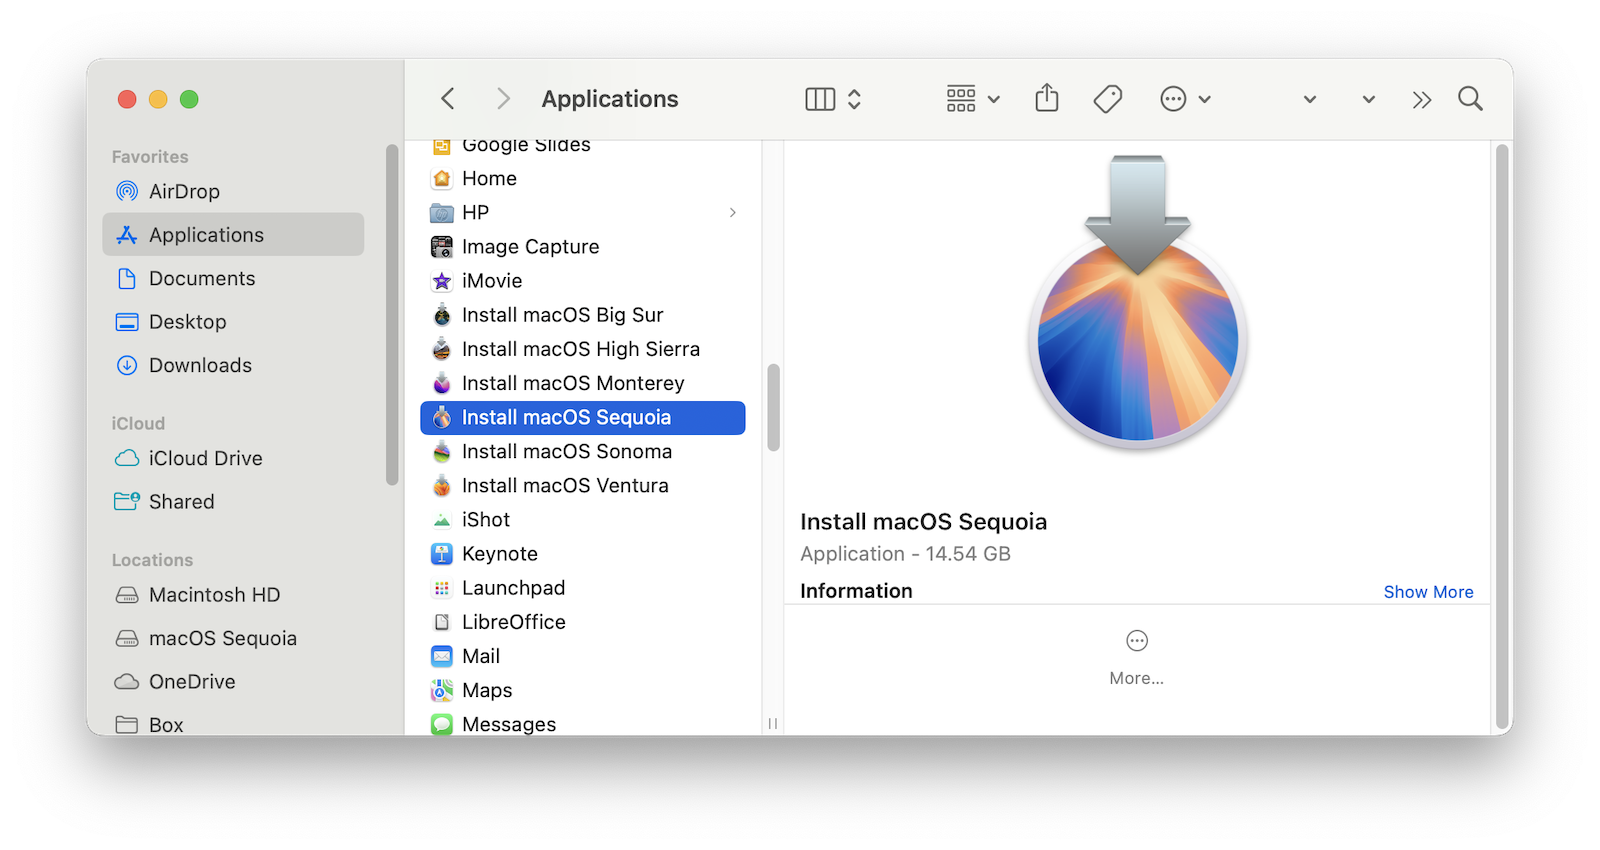The image size is (1600, 850).
Task: Click the file list scrollbar
Action: 773,407
